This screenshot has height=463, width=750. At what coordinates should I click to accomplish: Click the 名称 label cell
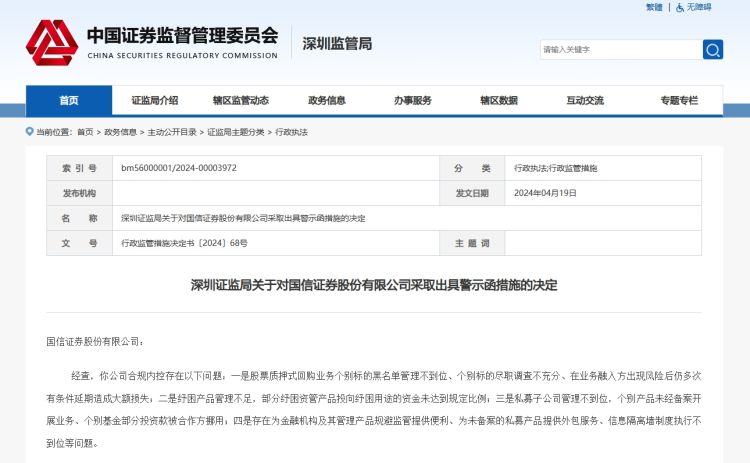coord(79,218)
